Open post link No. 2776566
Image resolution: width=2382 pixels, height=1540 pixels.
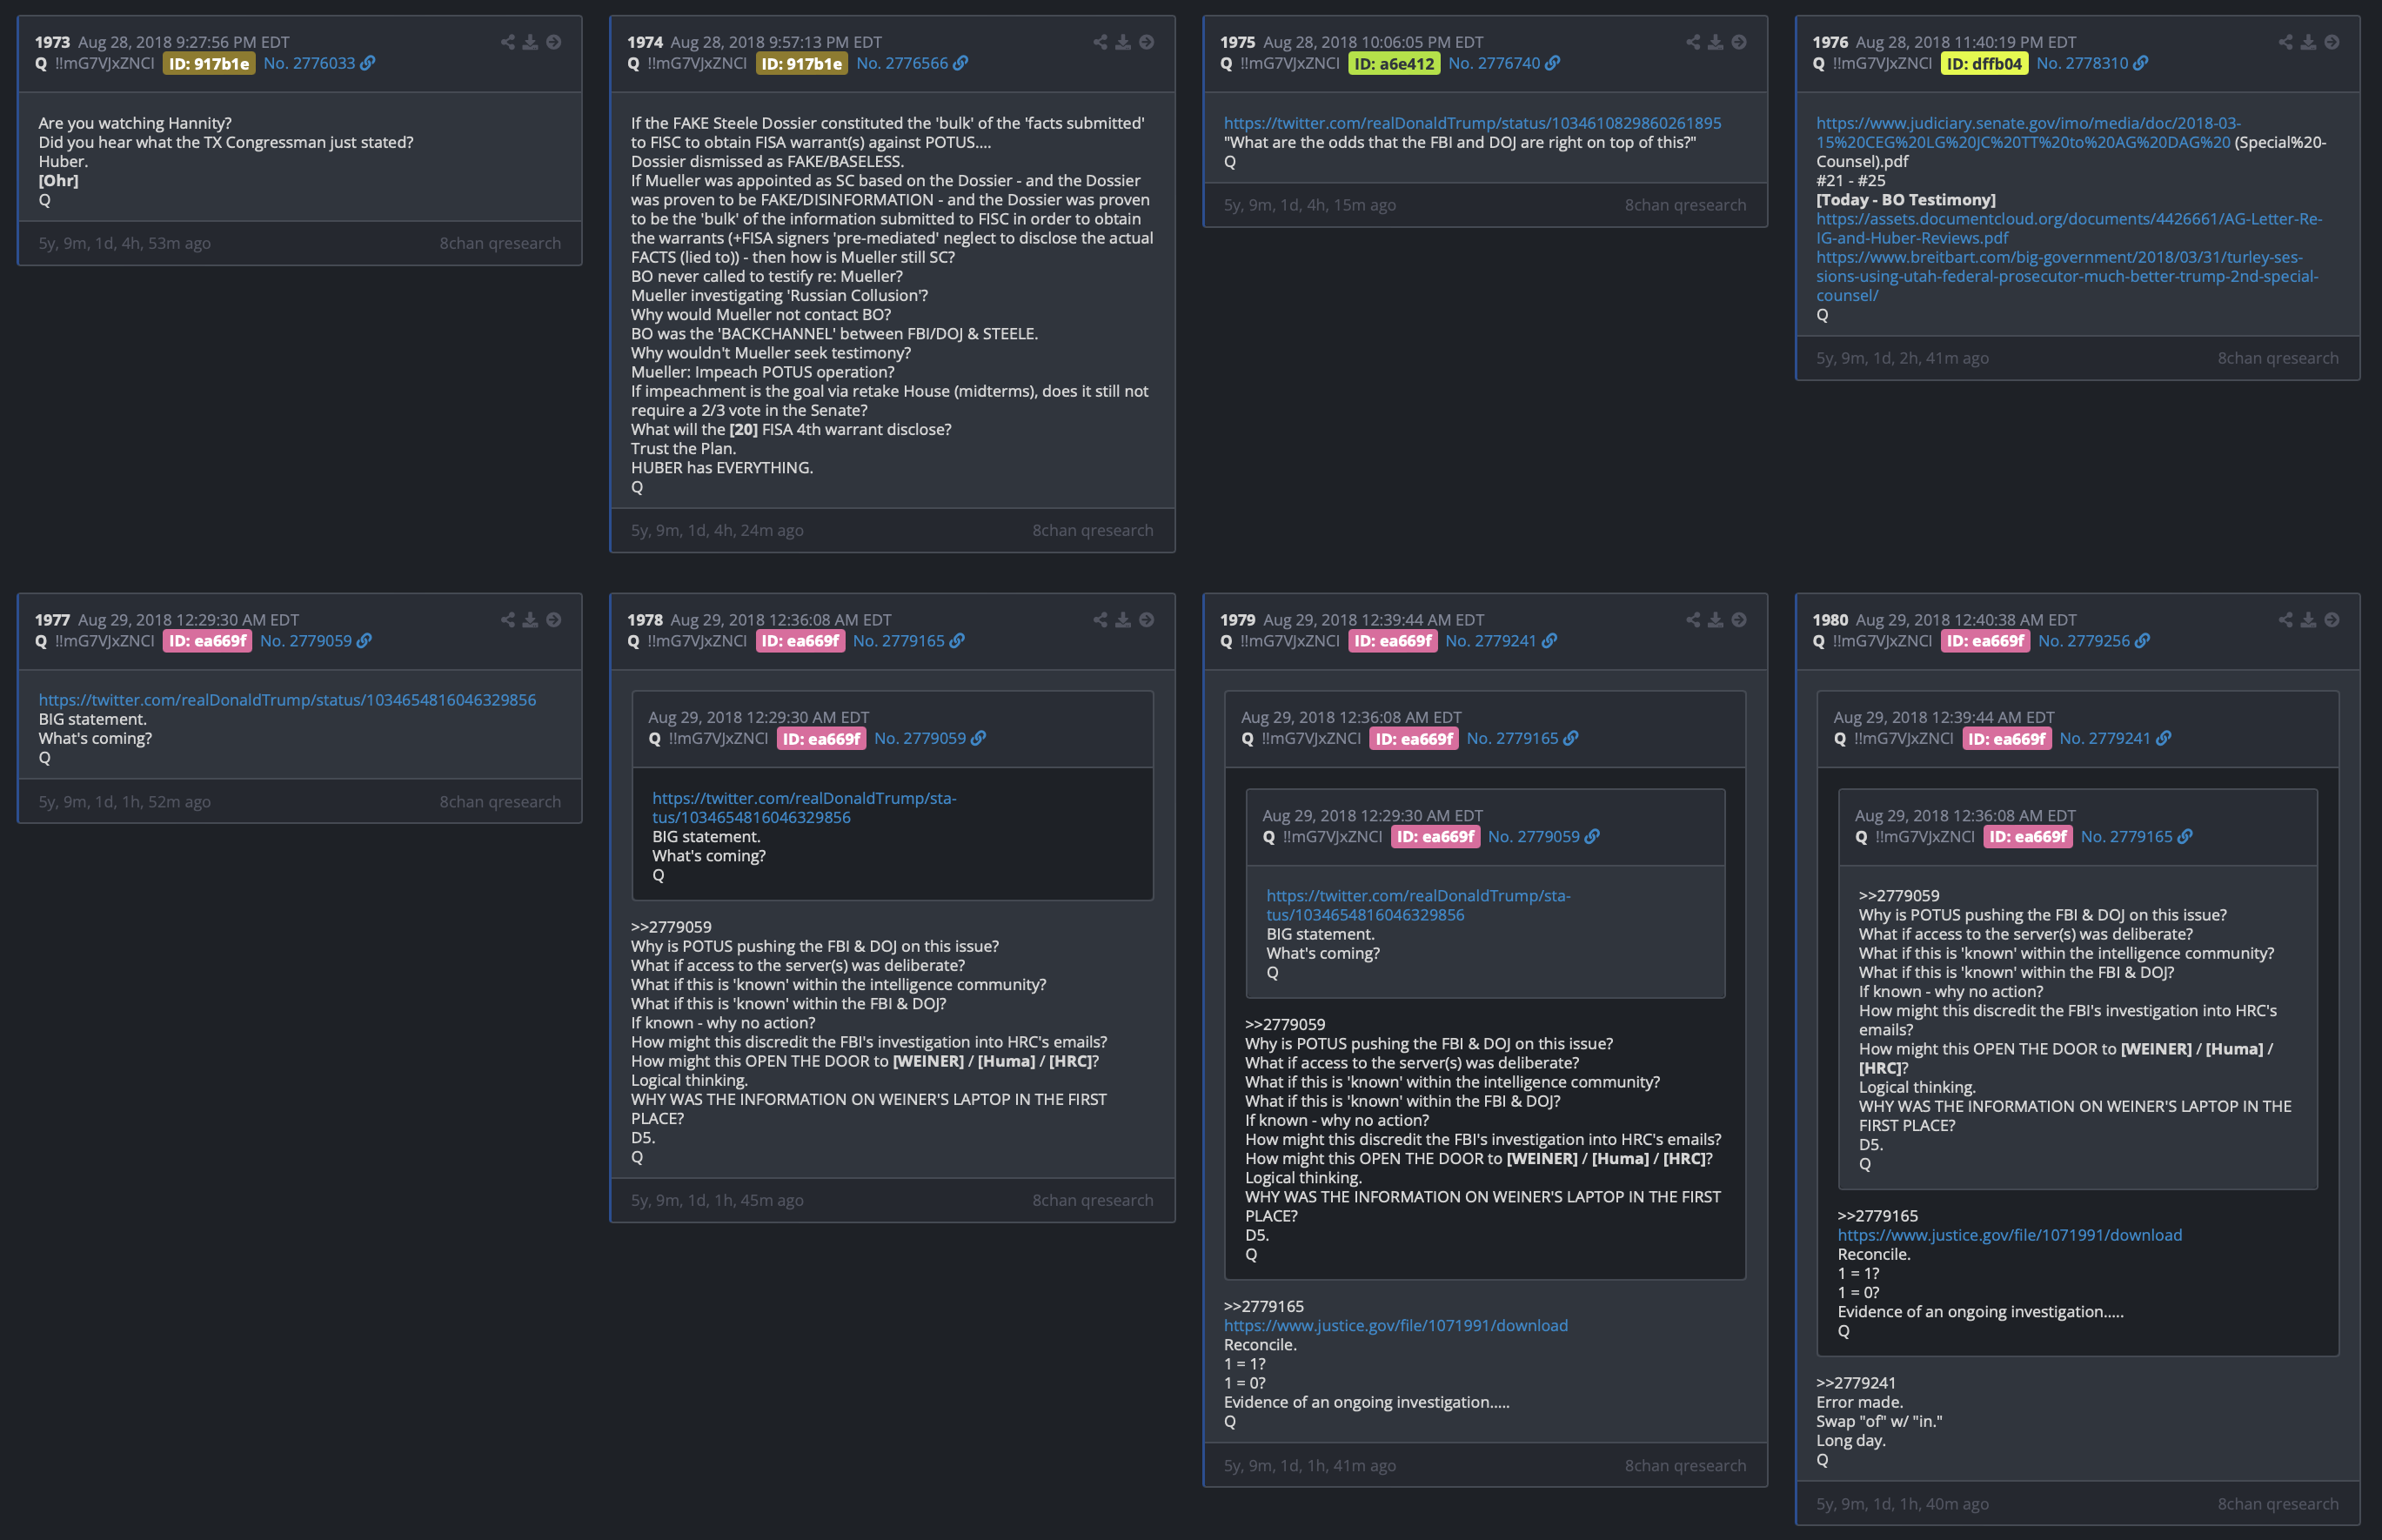(x=912, y=63)
